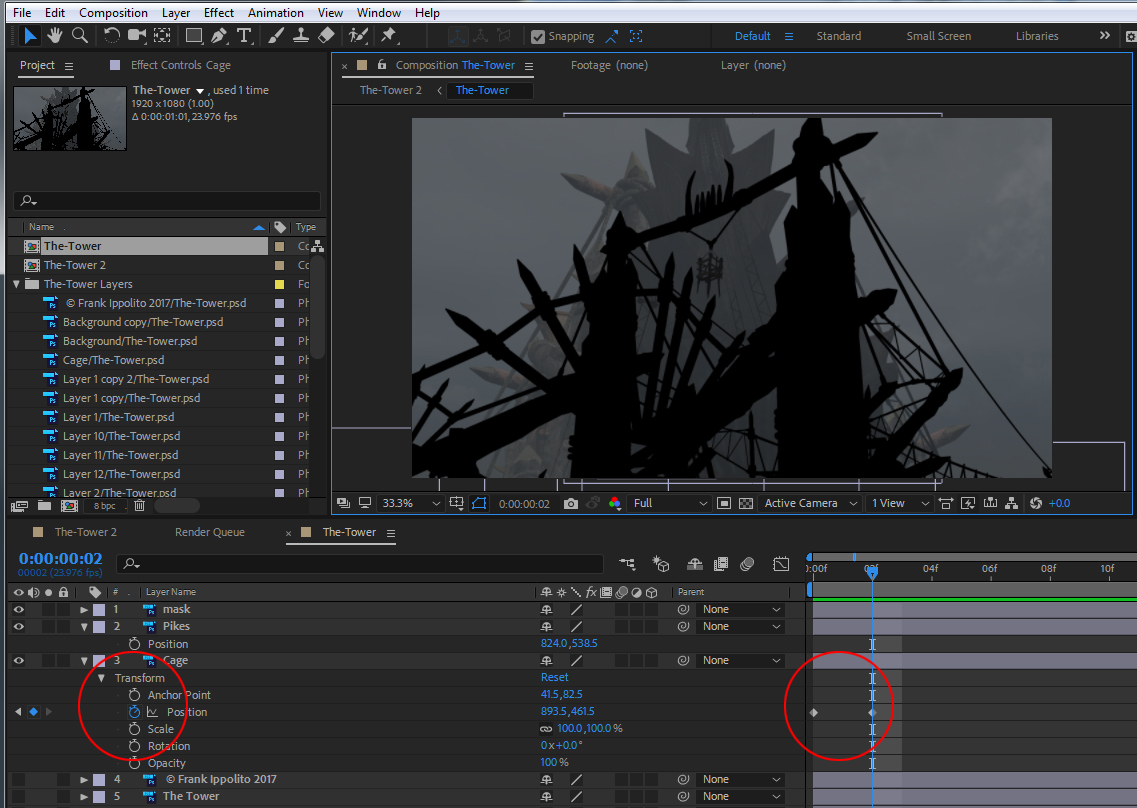Viewport: 1137px width, 808px height.
Task: Select the Hand tool
Action: pos(55,36)
